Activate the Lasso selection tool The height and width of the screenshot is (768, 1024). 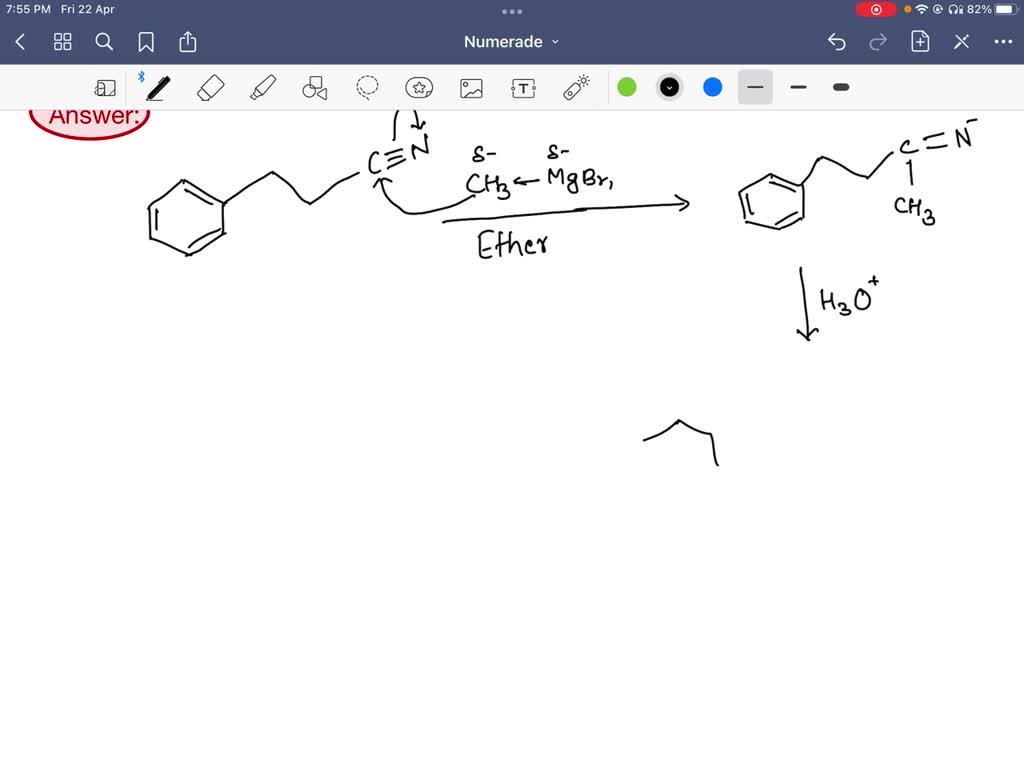pos(367,87)
